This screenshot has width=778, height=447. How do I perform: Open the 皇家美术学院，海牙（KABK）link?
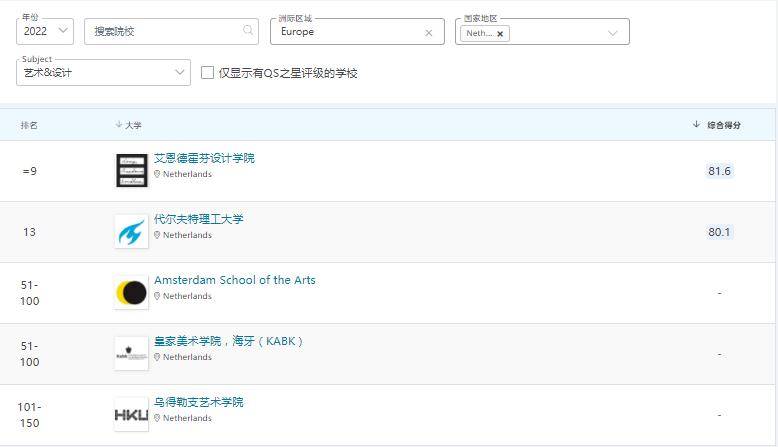coord(228,341)
